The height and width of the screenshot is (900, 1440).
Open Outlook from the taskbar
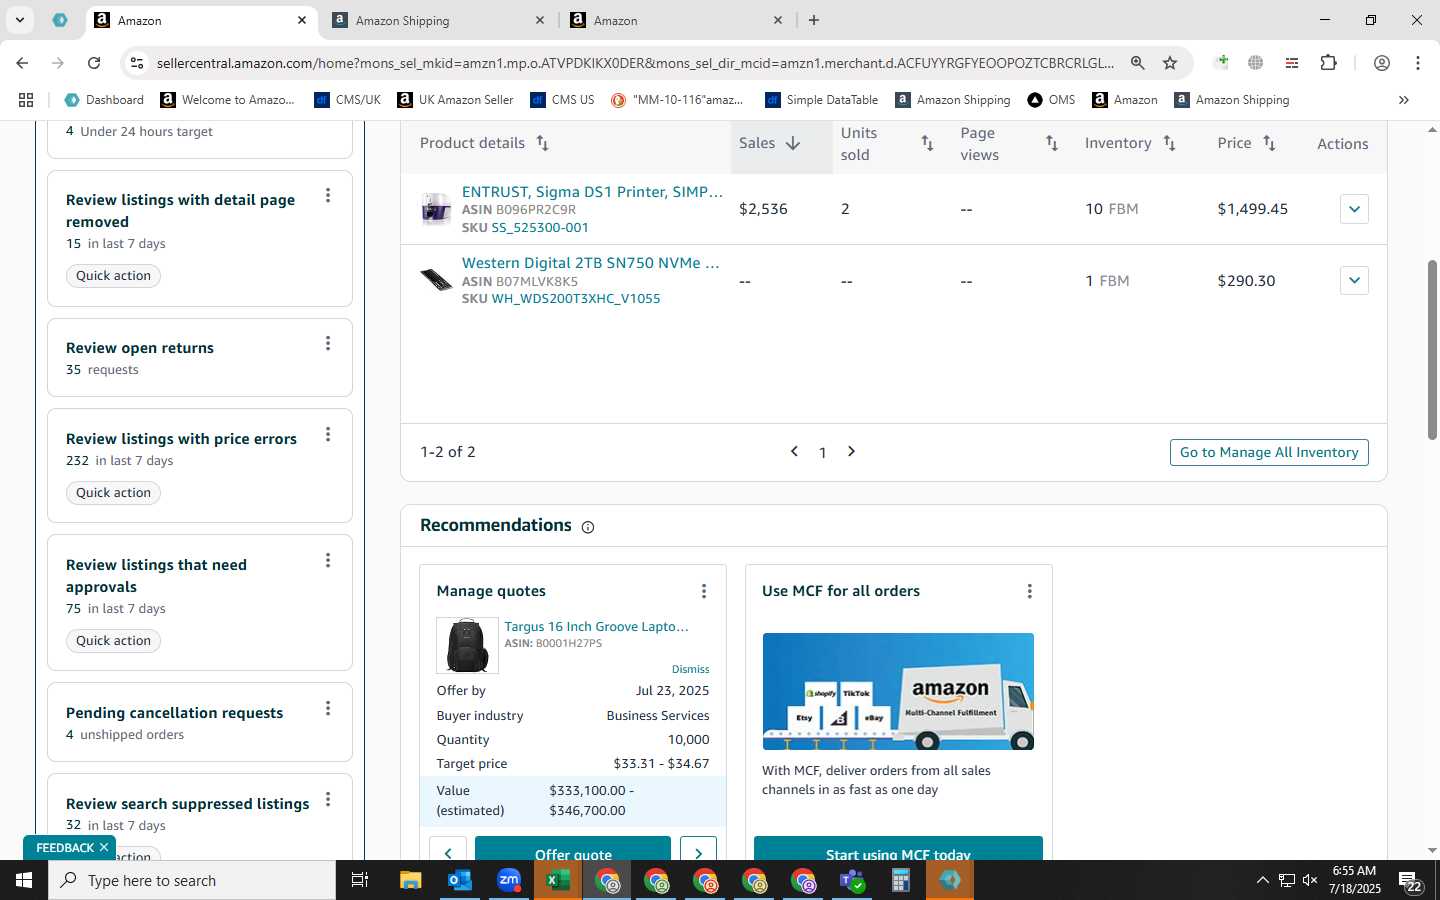(460, 881)
